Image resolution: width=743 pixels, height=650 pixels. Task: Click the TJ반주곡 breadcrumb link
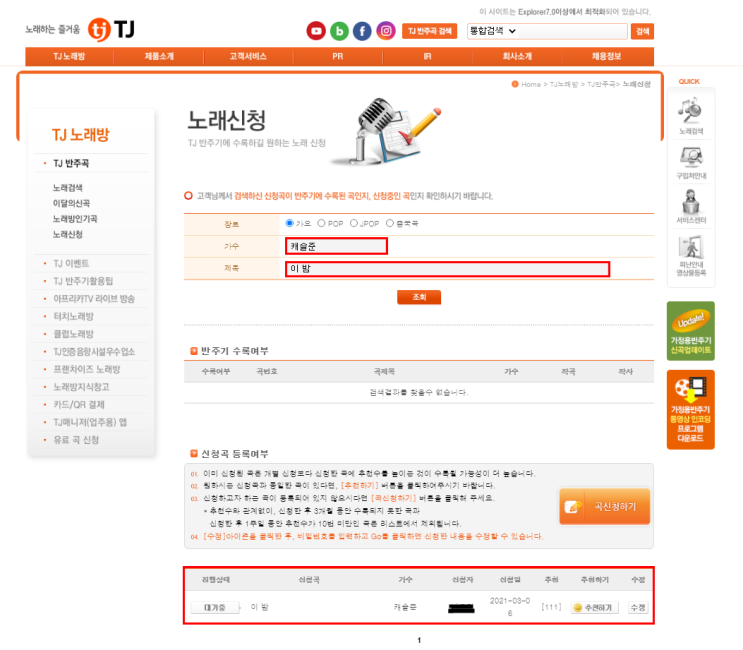pos(601,84)
